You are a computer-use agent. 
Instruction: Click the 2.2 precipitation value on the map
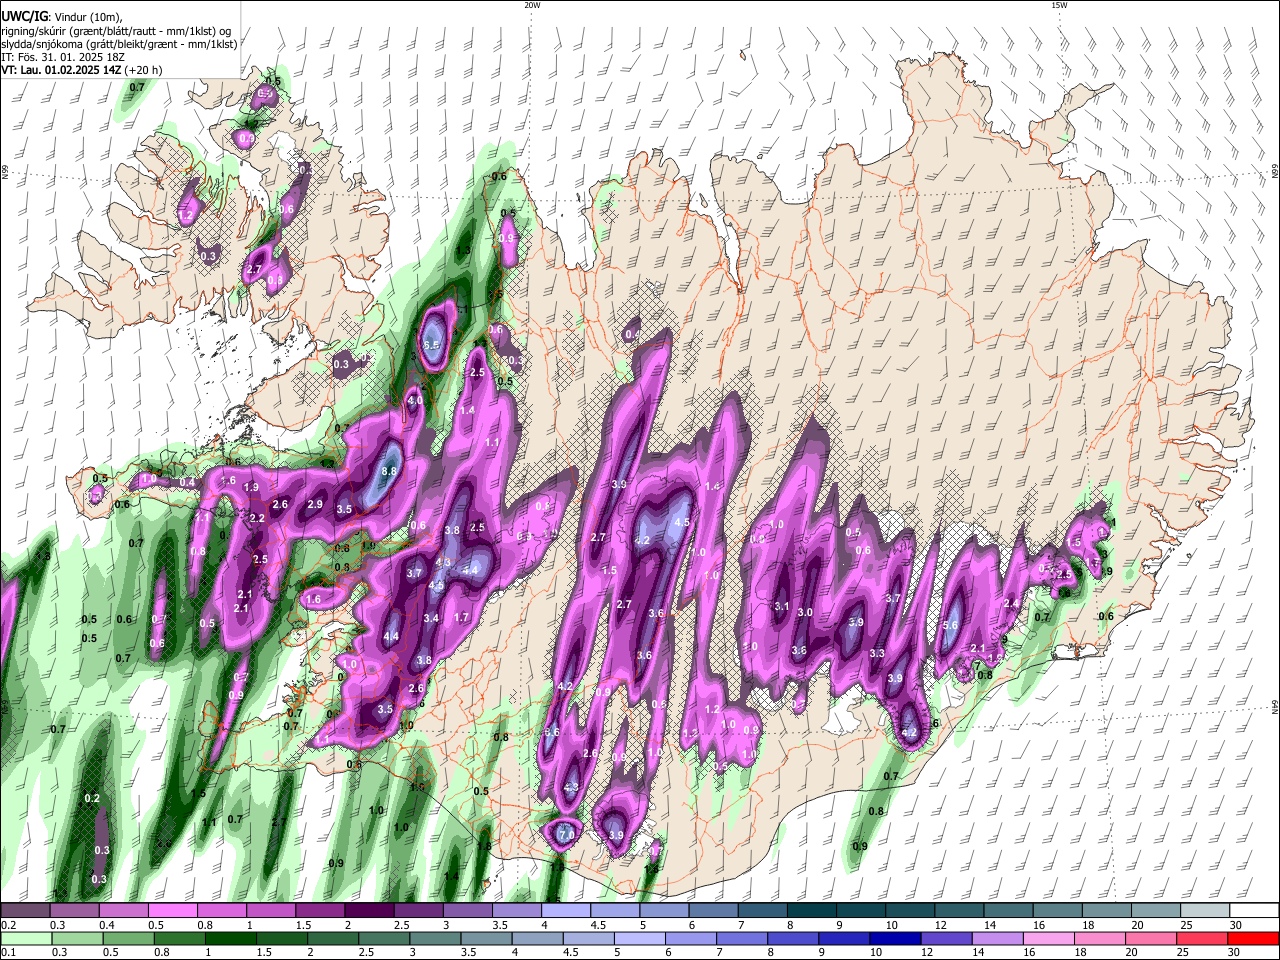coord(257,518)
